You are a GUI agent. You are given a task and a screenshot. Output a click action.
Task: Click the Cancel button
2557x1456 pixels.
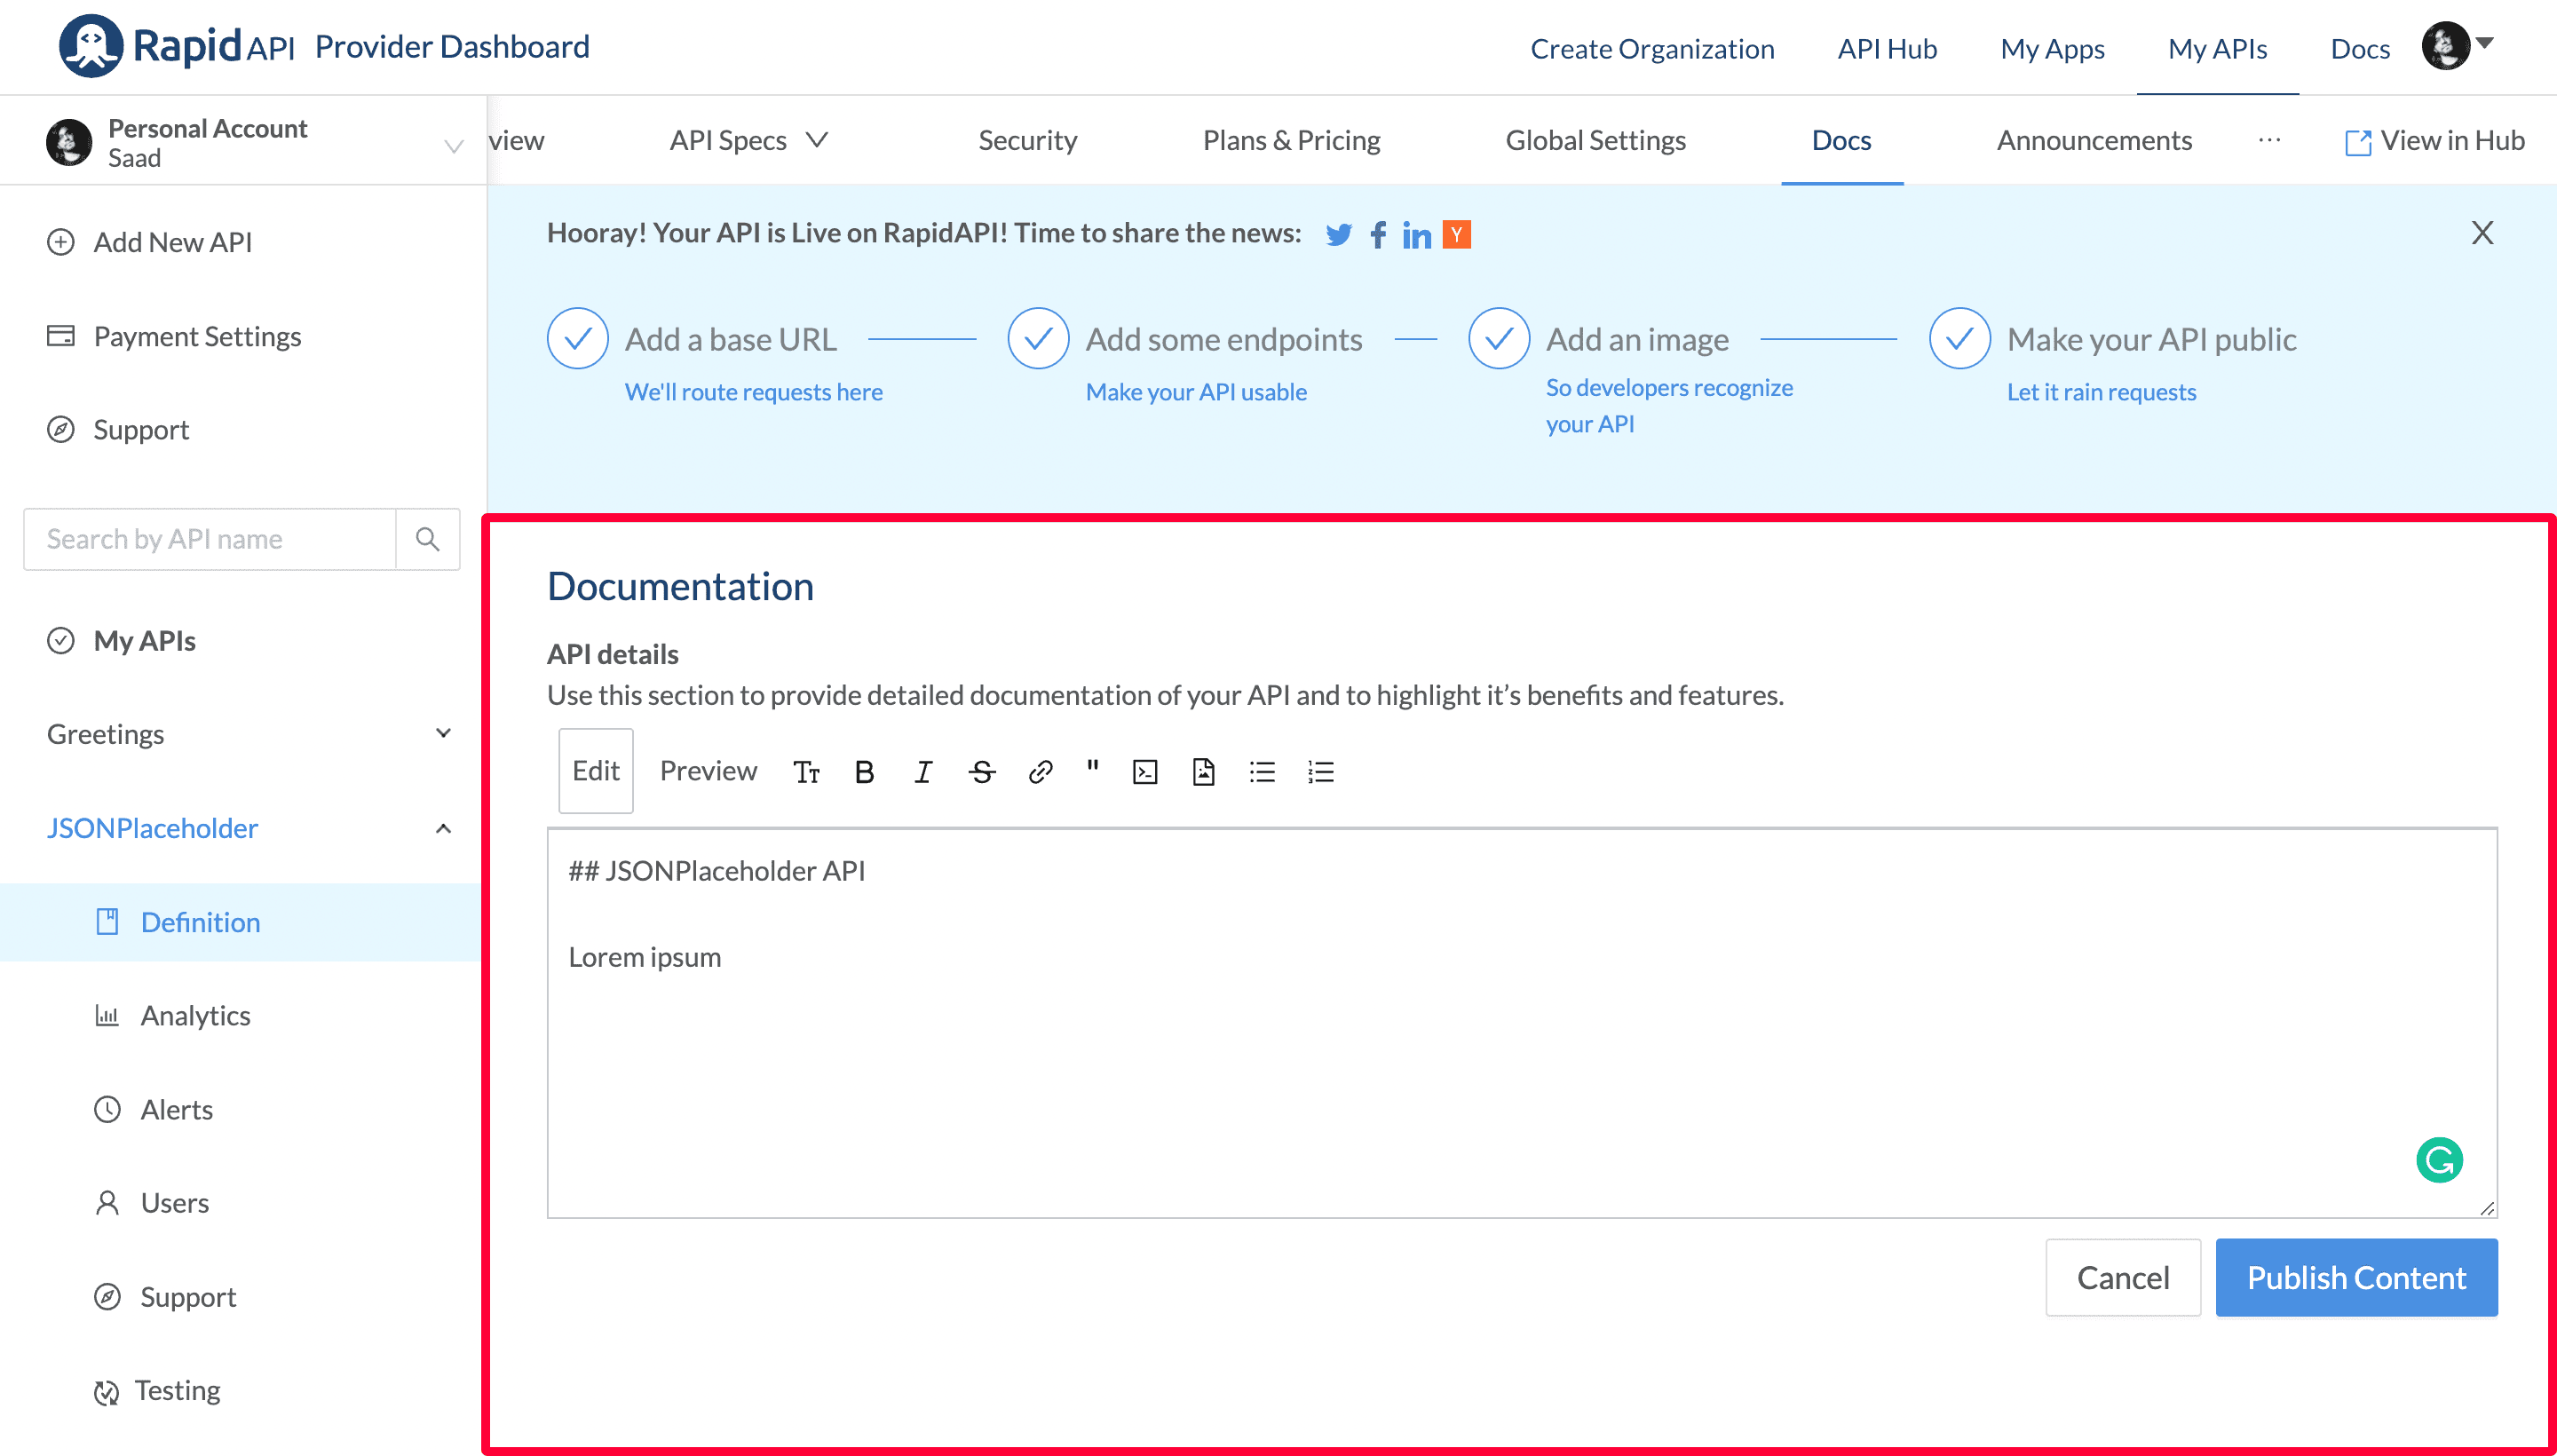(2123, 1277)
